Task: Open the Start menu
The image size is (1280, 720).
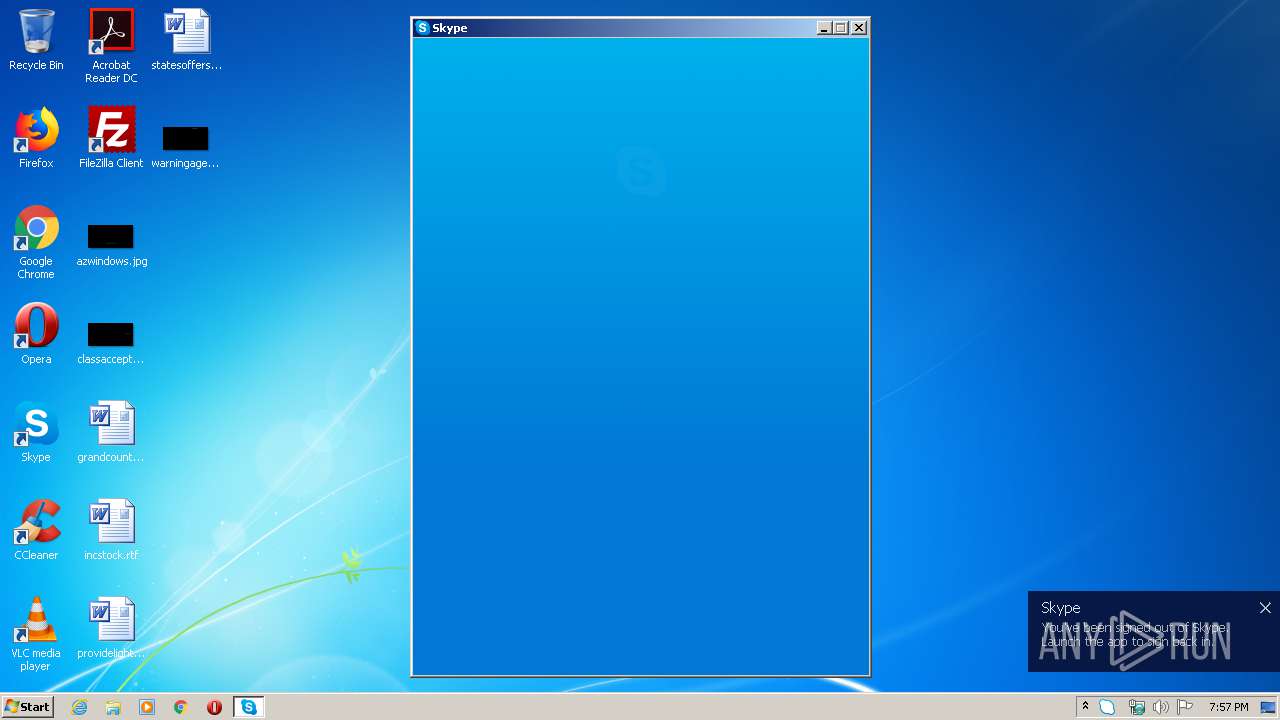Action: [x=27, y=707]
